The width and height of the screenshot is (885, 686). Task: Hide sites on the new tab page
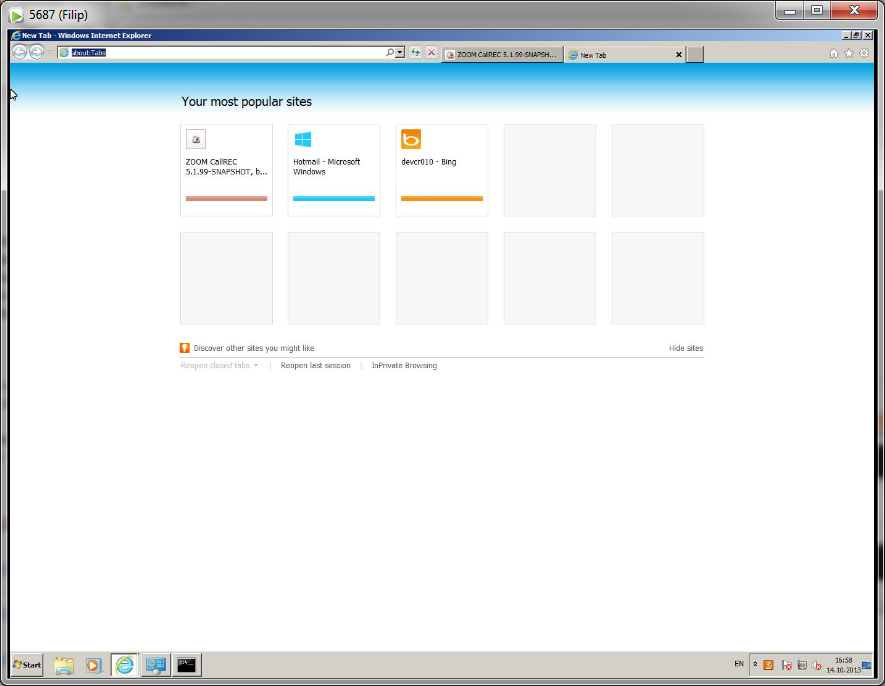[686, 347]
